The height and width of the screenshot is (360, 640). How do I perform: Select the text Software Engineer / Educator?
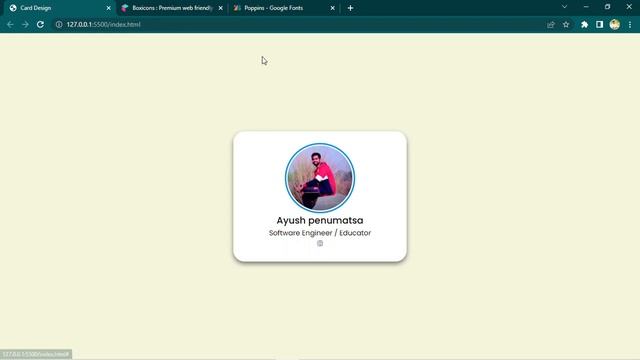320,233
